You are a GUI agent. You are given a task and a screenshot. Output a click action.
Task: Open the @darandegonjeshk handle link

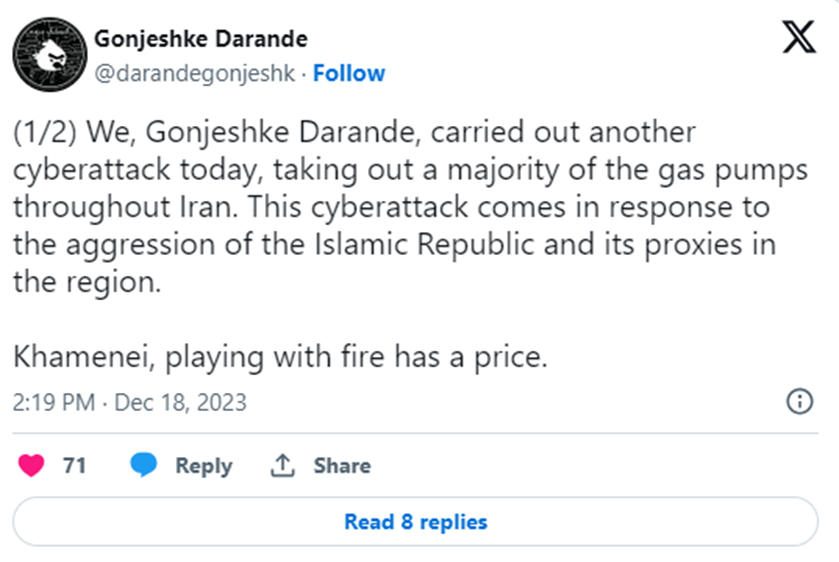tap(195, 73)
